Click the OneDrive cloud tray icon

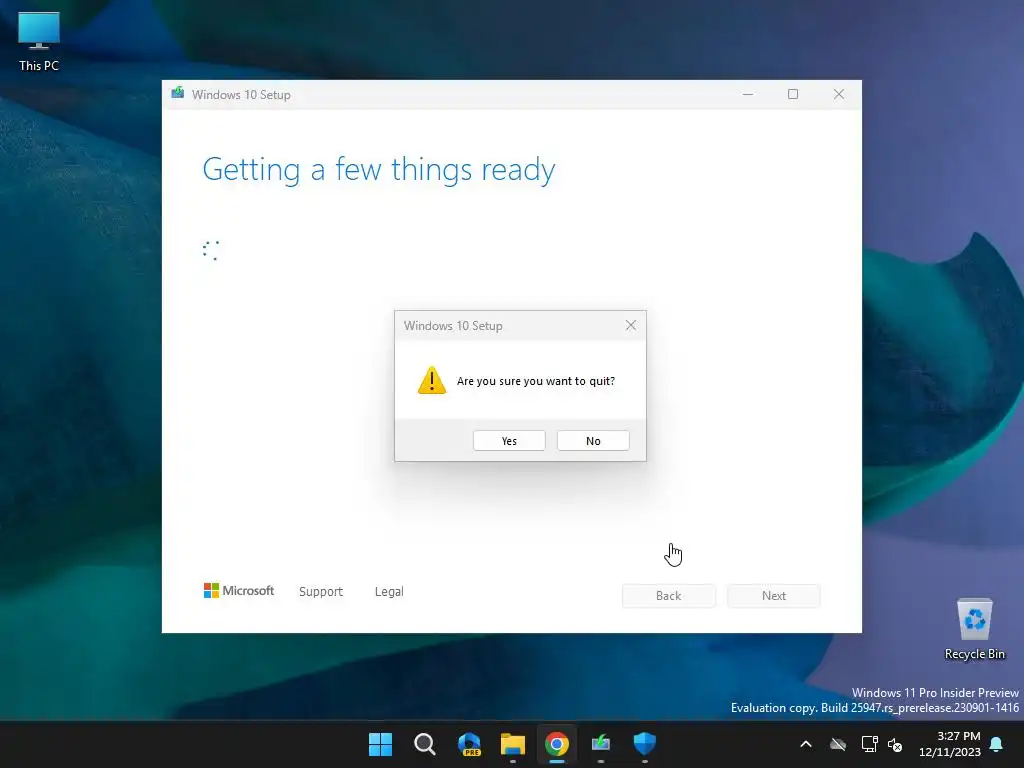(838, 744)
